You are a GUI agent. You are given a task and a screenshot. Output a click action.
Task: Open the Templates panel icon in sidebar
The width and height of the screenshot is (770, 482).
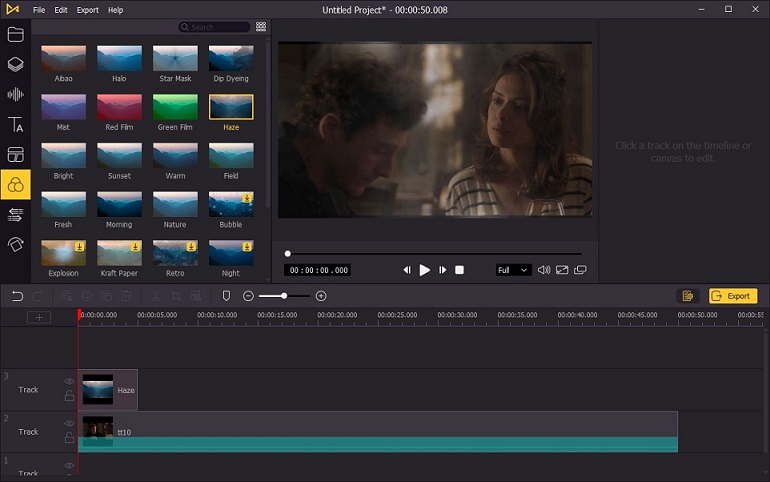pos(15,155)
